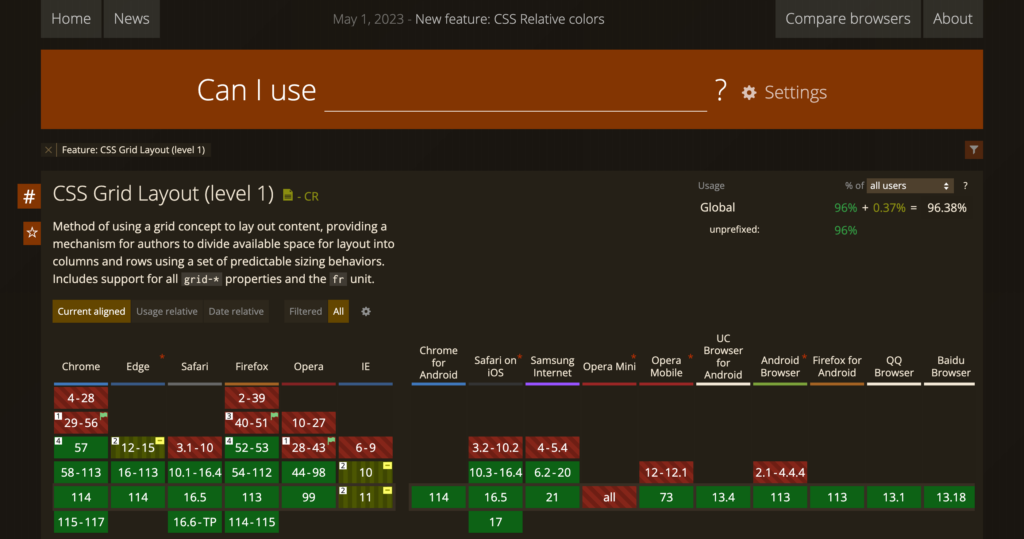Select Current aligned view mode
This screenshot has width=1024, height=539.
tap(91, 312)
